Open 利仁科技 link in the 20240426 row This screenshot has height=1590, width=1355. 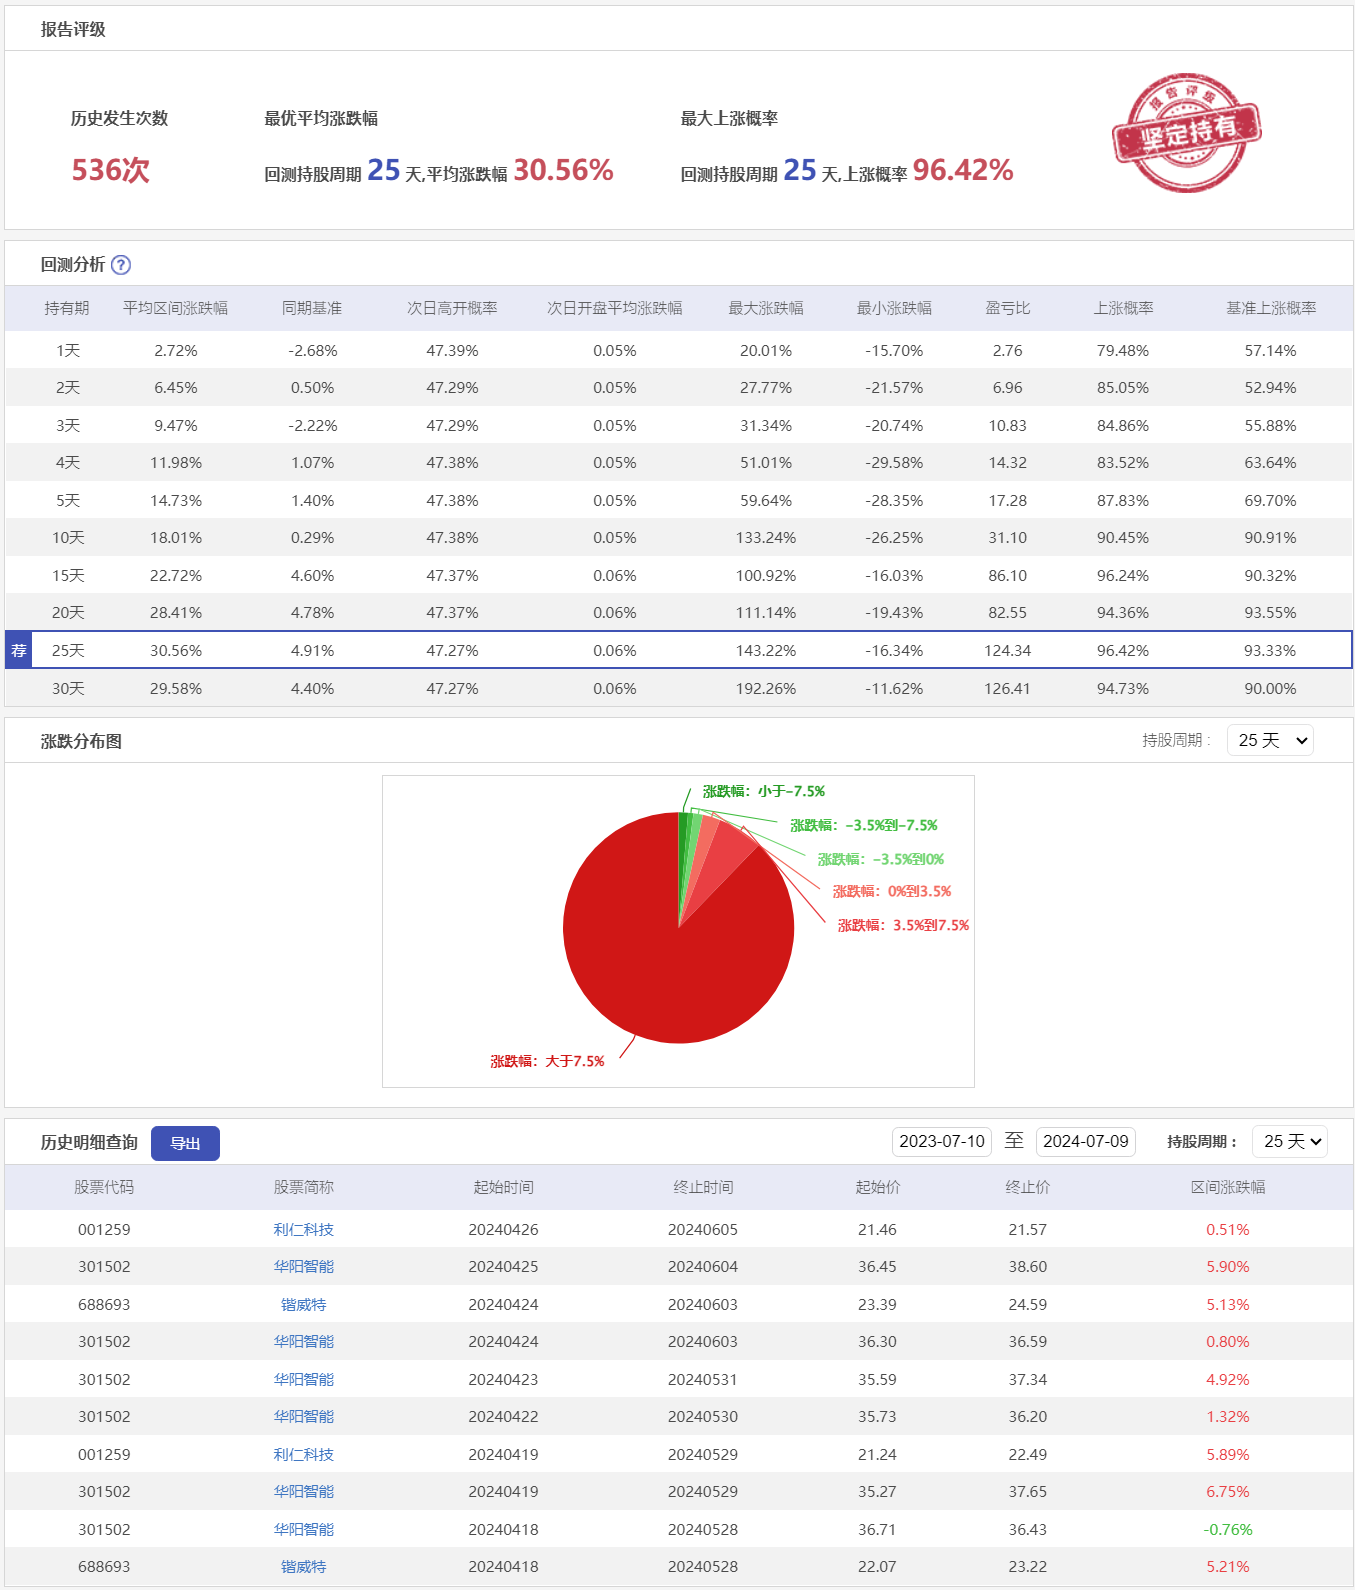(x=304, y=1229)
